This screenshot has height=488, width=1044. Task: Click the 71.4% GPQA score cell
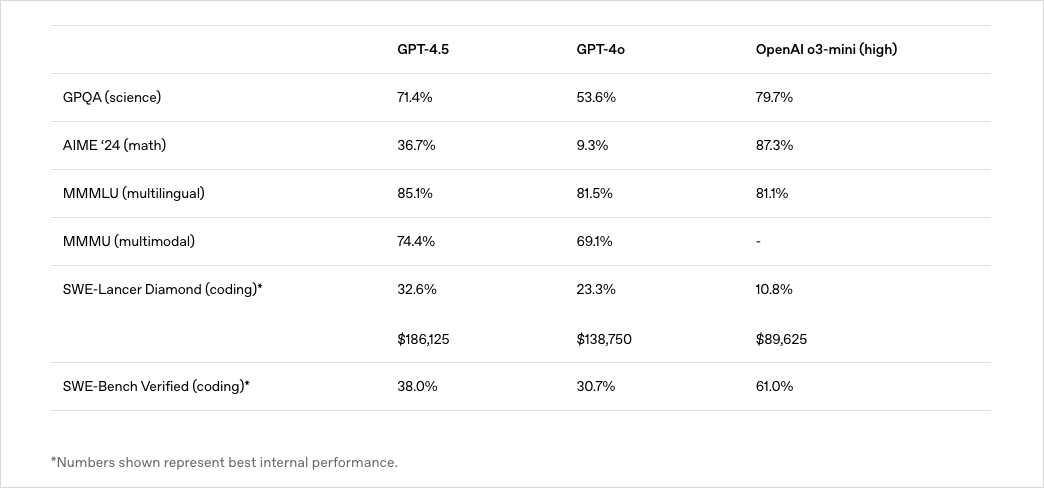point(416,97)
